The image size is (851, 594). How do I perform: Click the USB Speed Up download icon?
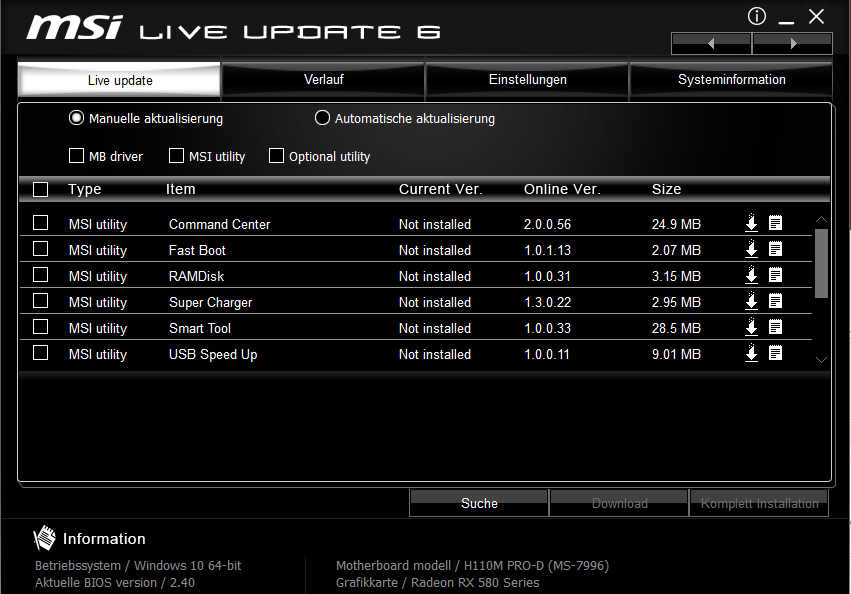(751, 353)
